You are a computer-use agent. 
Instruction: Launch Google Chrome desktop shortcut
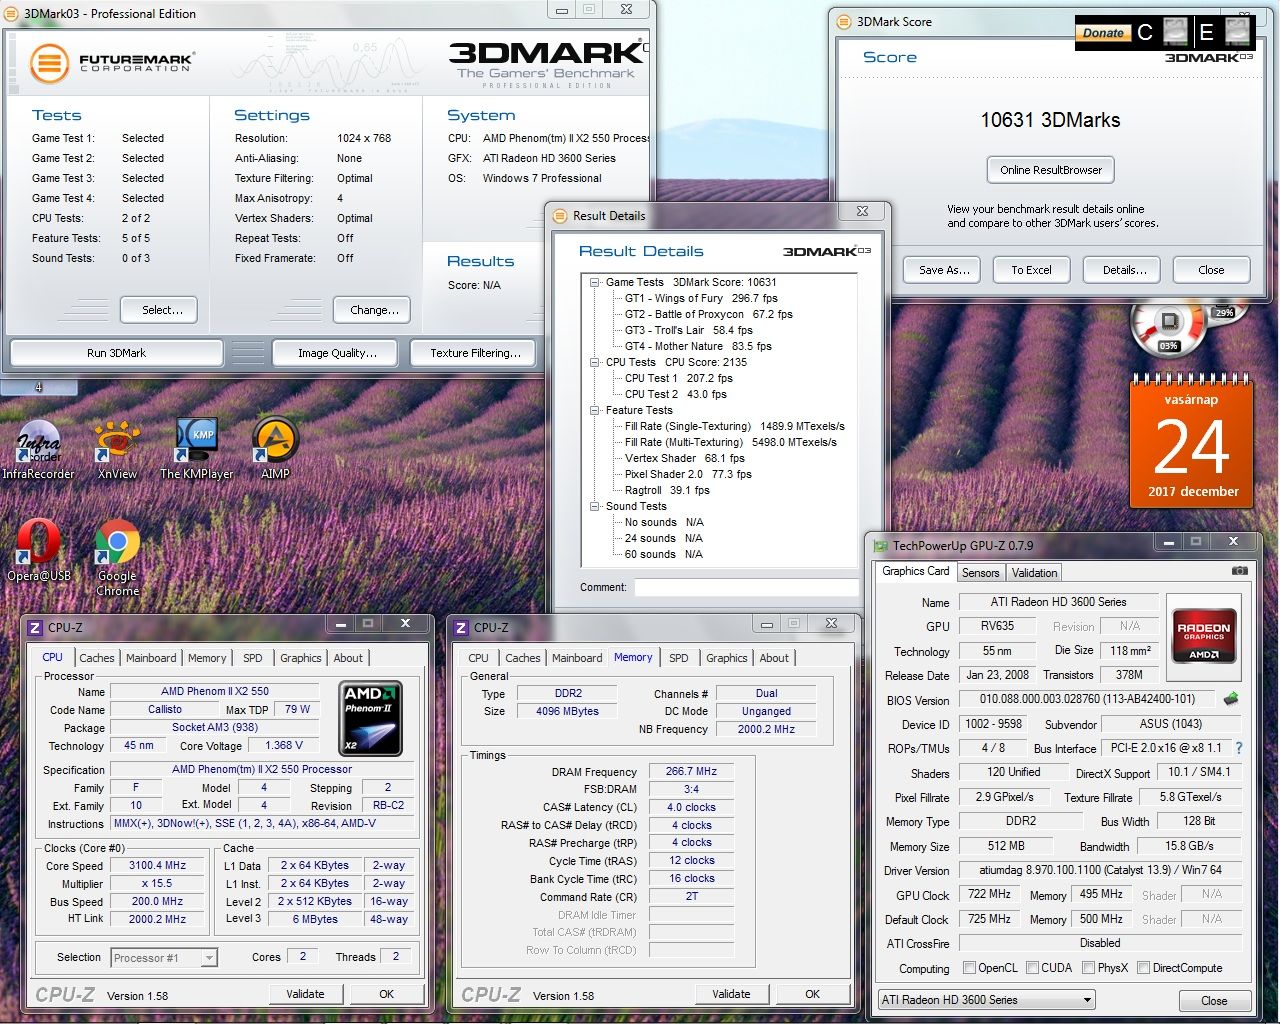point(117,558)
